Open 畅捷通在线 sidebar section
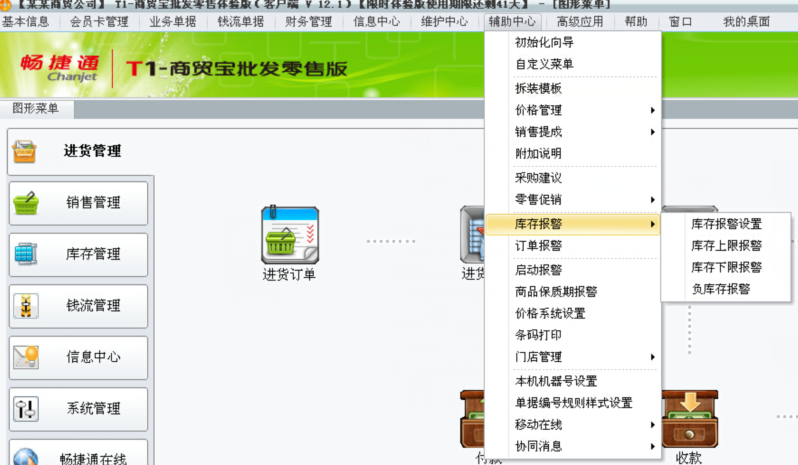The image size is (798, 465). (x=78, y=454)
